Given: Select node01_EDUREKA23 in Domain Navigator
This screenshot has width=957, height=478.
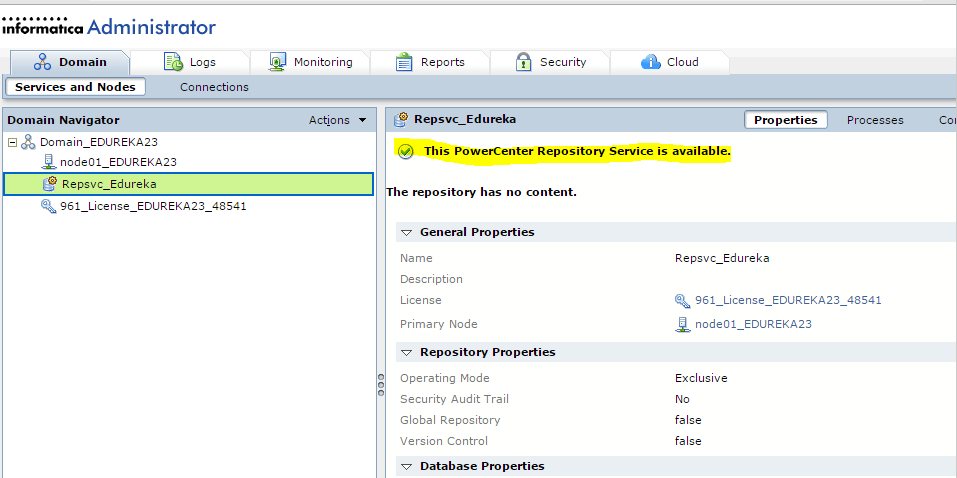Looking at the screenshot, I should pyautogui.click(x=118, y=162).
